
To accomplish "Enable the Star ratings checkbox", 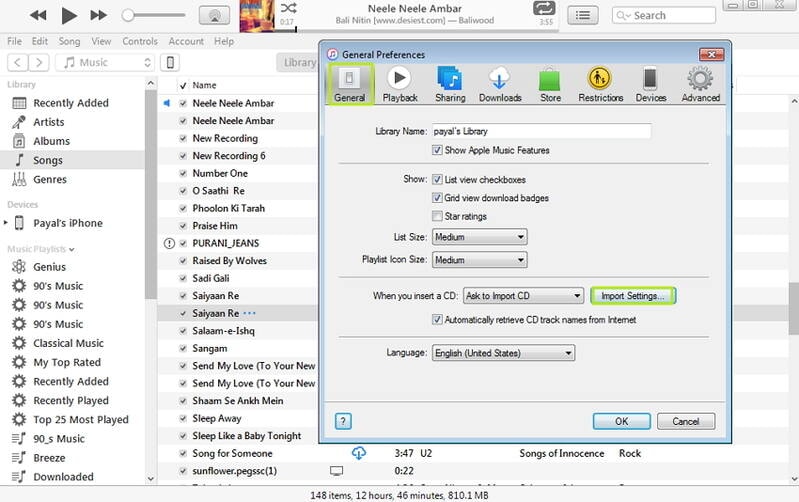I will coord(437,216).
